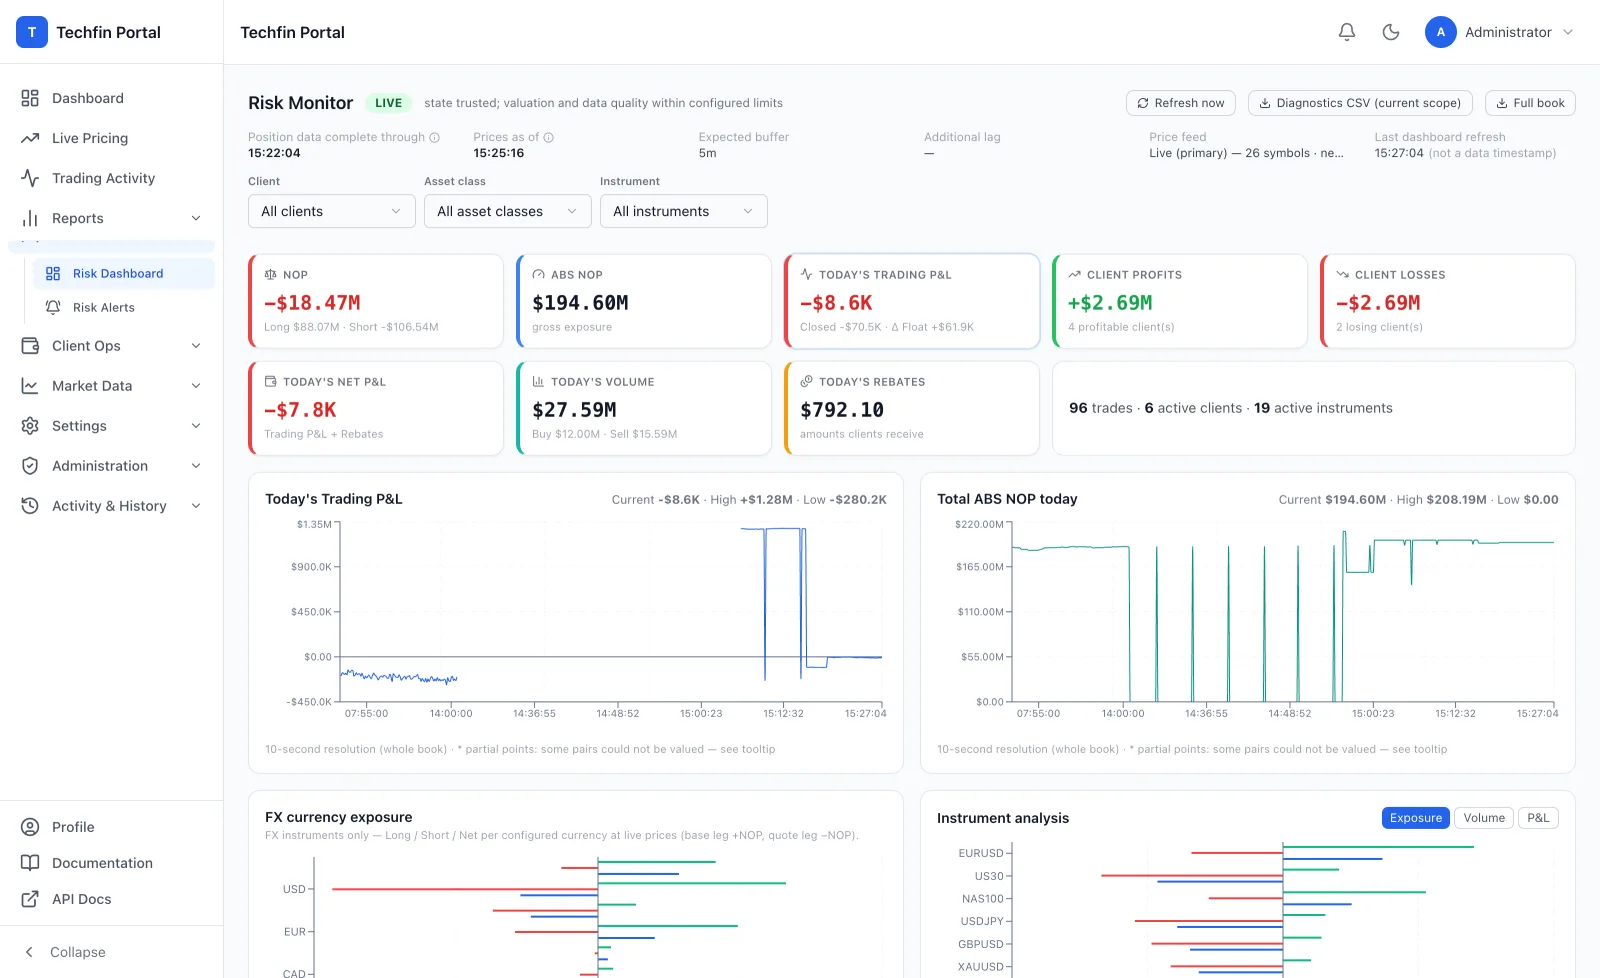Viewport: 1600px width, 978px height.
Task: Expand the Client Ops chevron
Action: [x=196, y=346]
